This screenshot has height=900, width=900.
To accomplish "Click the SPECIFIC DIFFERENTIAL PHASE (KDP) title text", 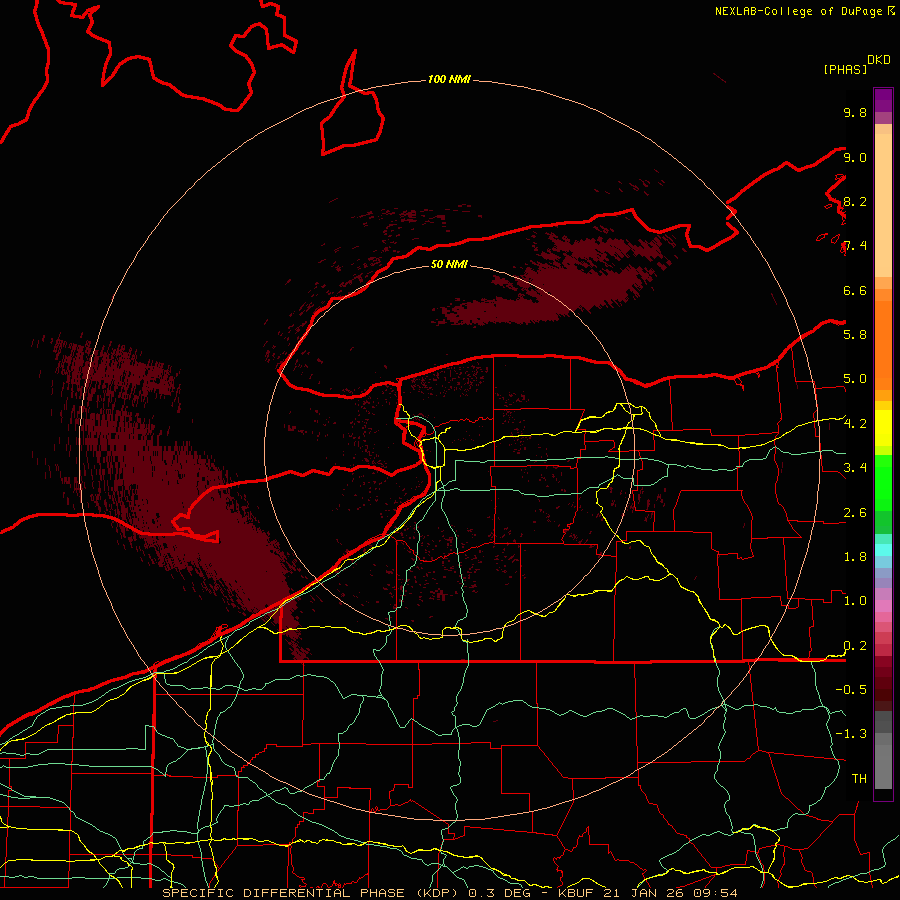I will 312,893.
